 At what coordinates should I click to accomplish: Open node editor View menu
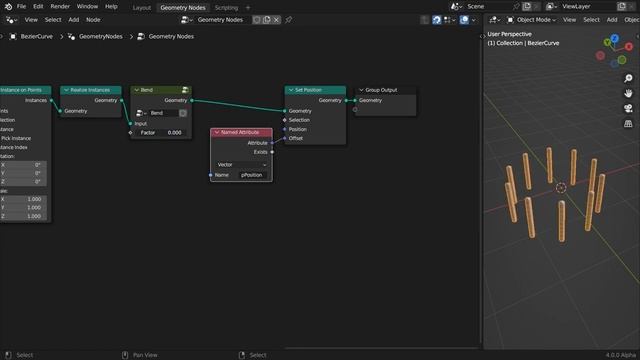[x=31, y=20]
